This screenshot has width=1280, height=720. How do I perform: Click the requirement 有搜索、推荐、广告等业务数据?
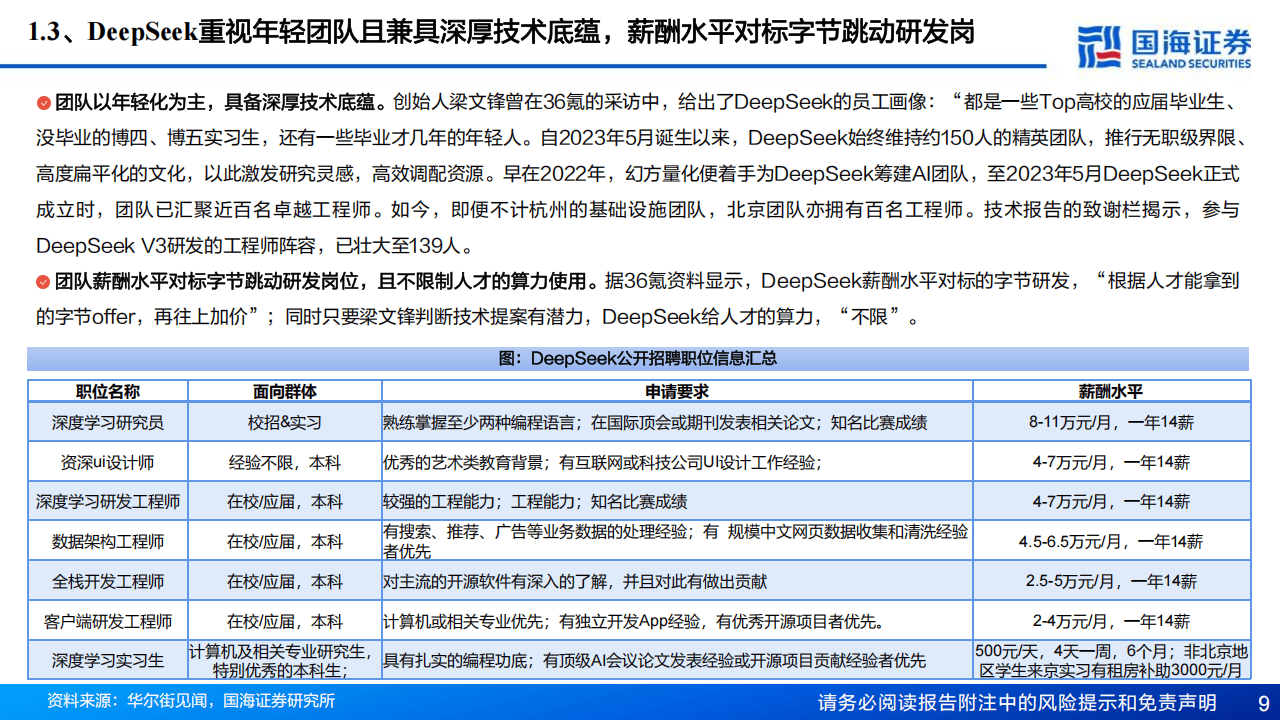click(x=676, y=541)
